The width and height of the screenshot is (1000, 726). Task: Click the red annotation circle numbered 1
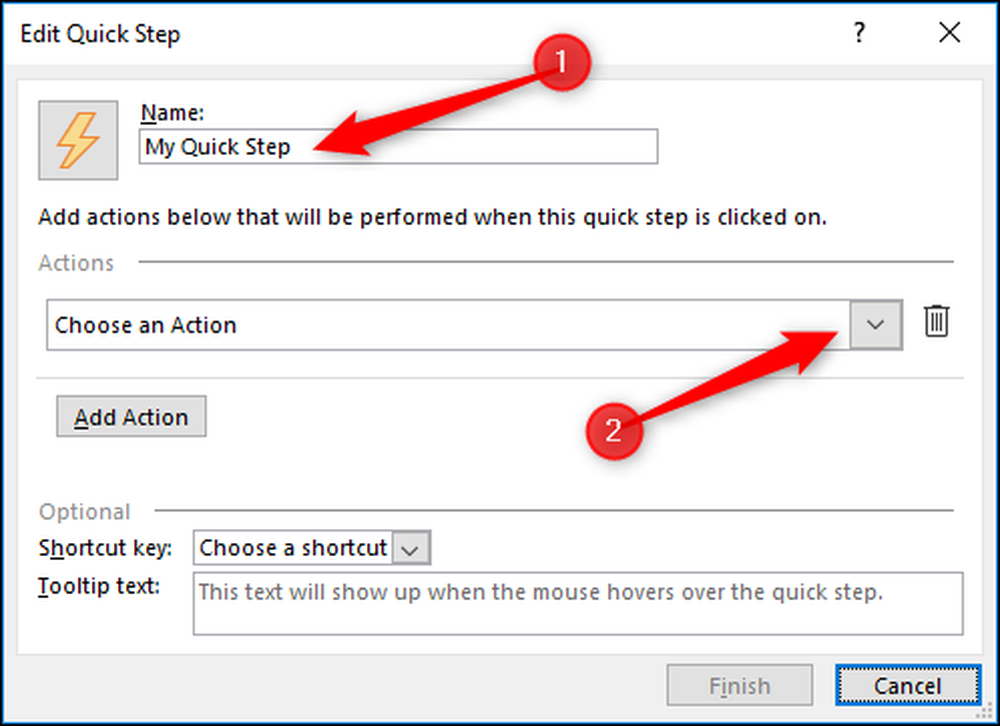click(561, 63)
